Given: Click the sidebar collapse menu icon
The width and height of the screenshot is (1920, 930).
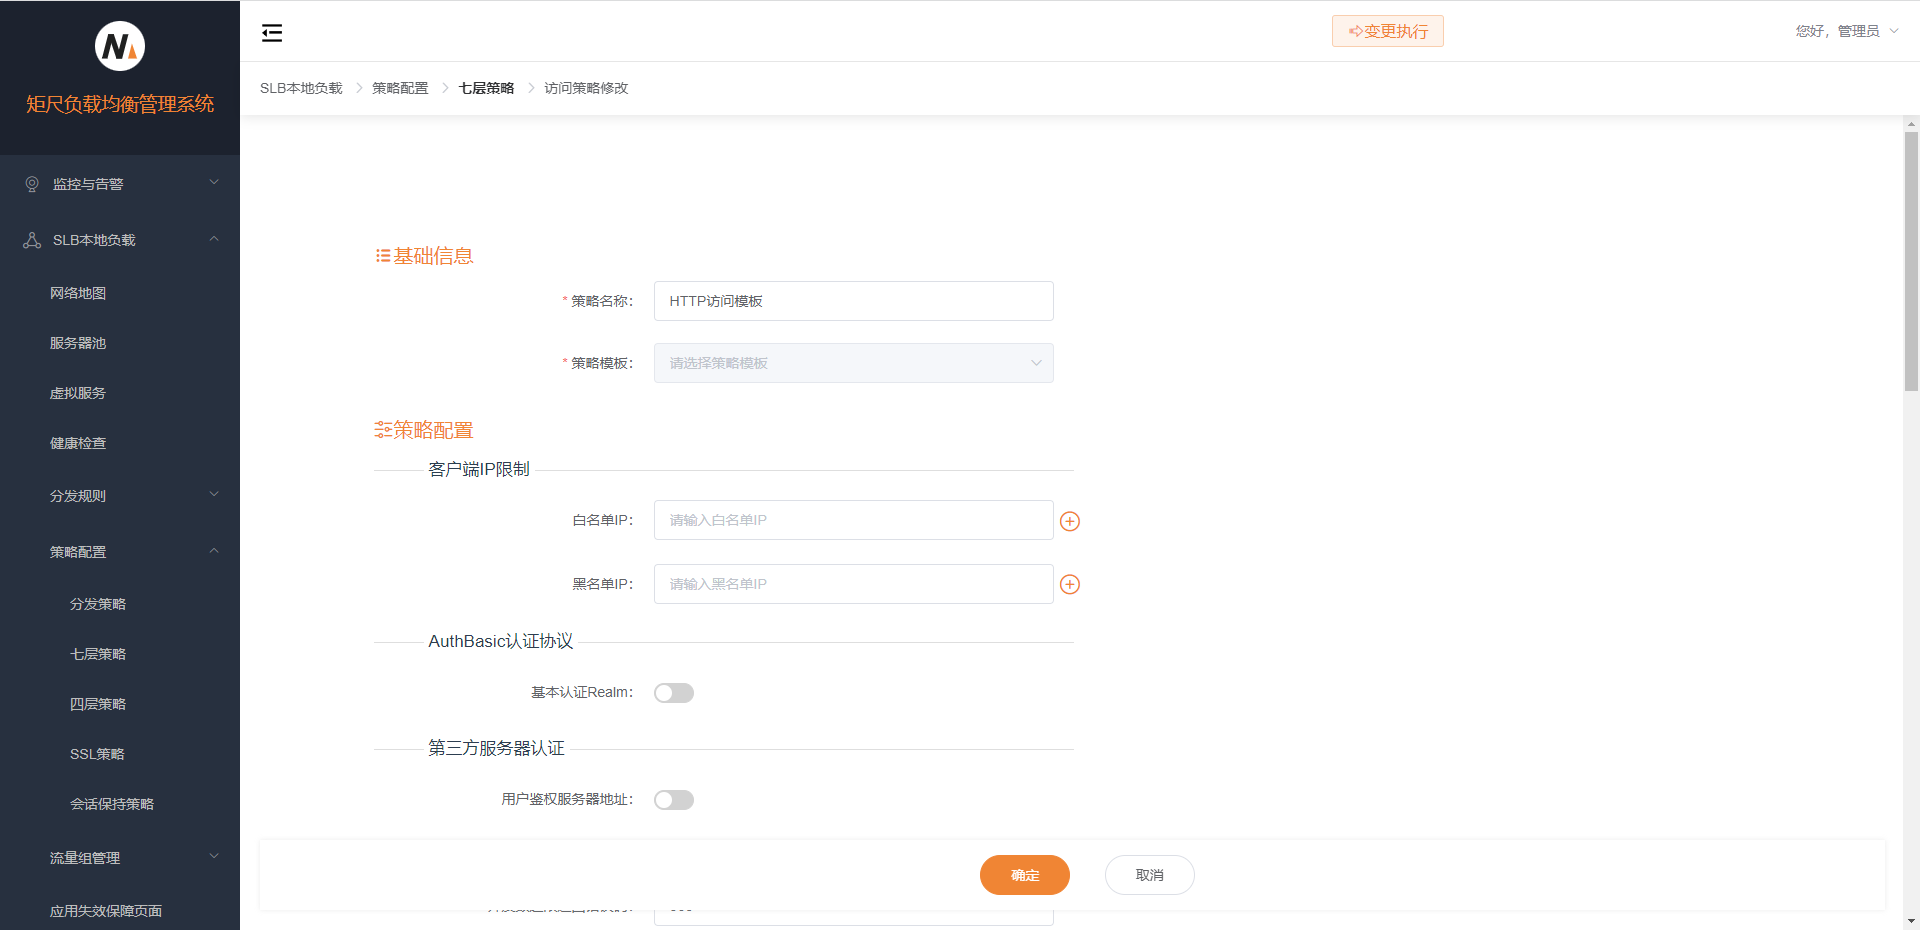Looking at the screenshot, I should point(272,33).
